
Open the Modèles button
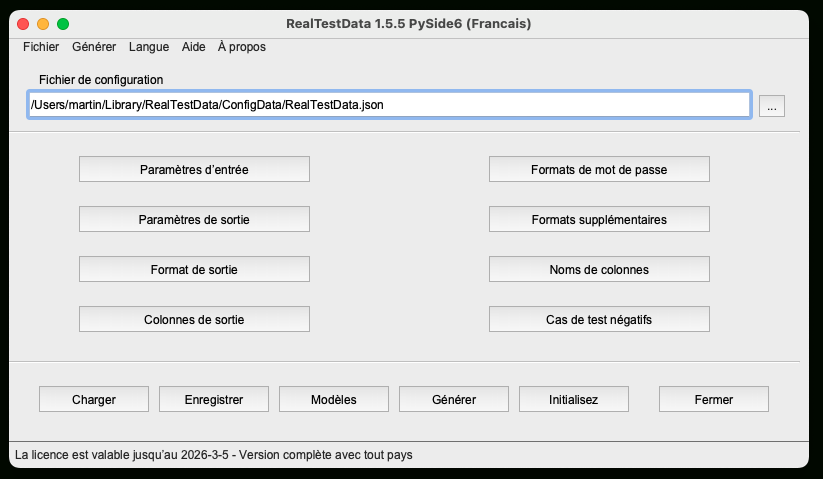pyautogui.click(x=334, y=399)
